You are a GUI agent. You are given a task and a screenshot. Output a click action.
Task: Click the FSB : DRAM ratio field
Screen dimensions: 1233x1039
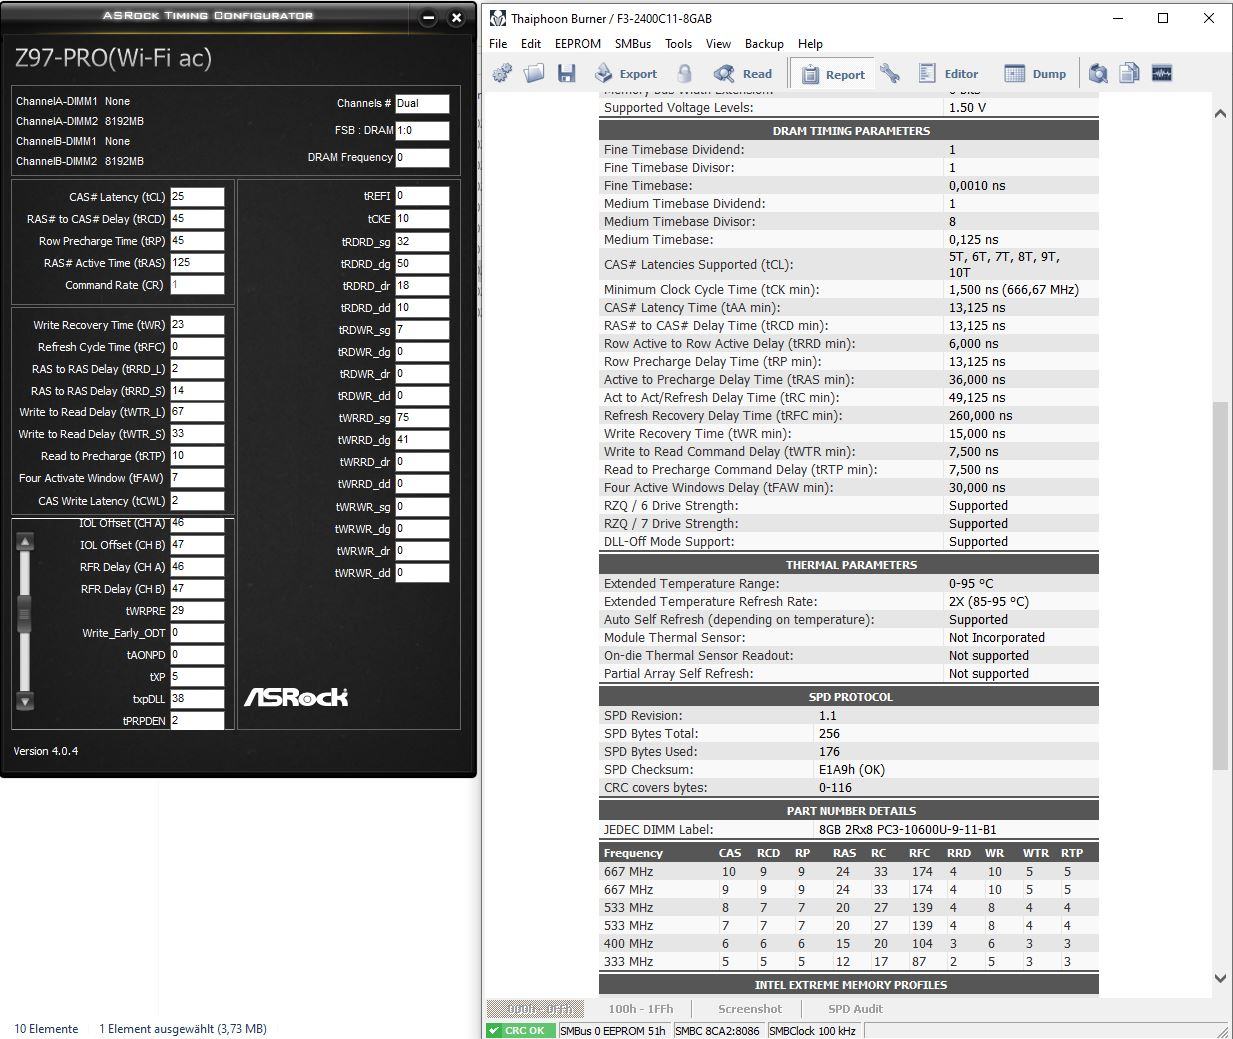pos(422,130)
